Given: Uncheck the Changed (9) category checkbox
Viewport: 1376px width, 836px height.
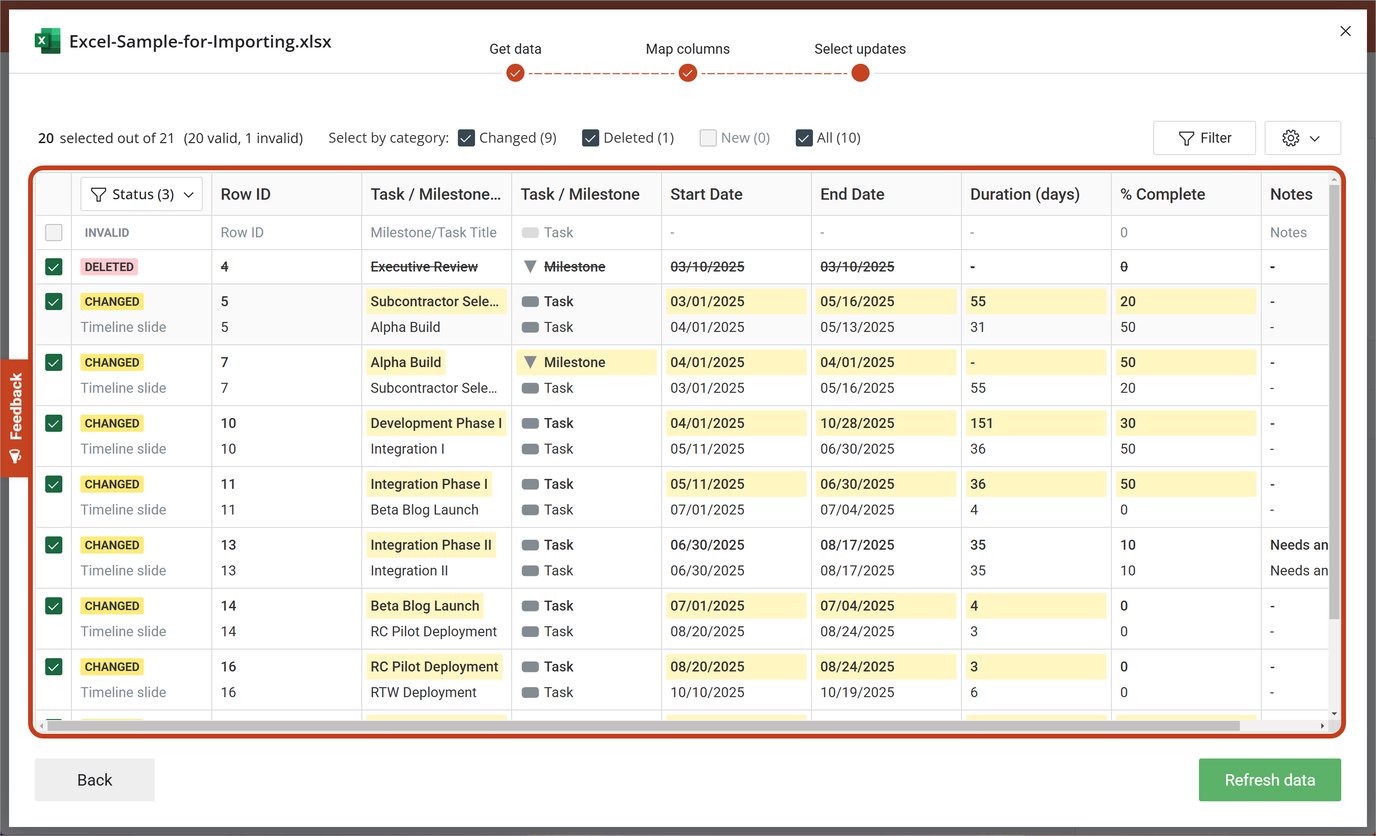Looking at the screenshot, I should click(466, 137).
